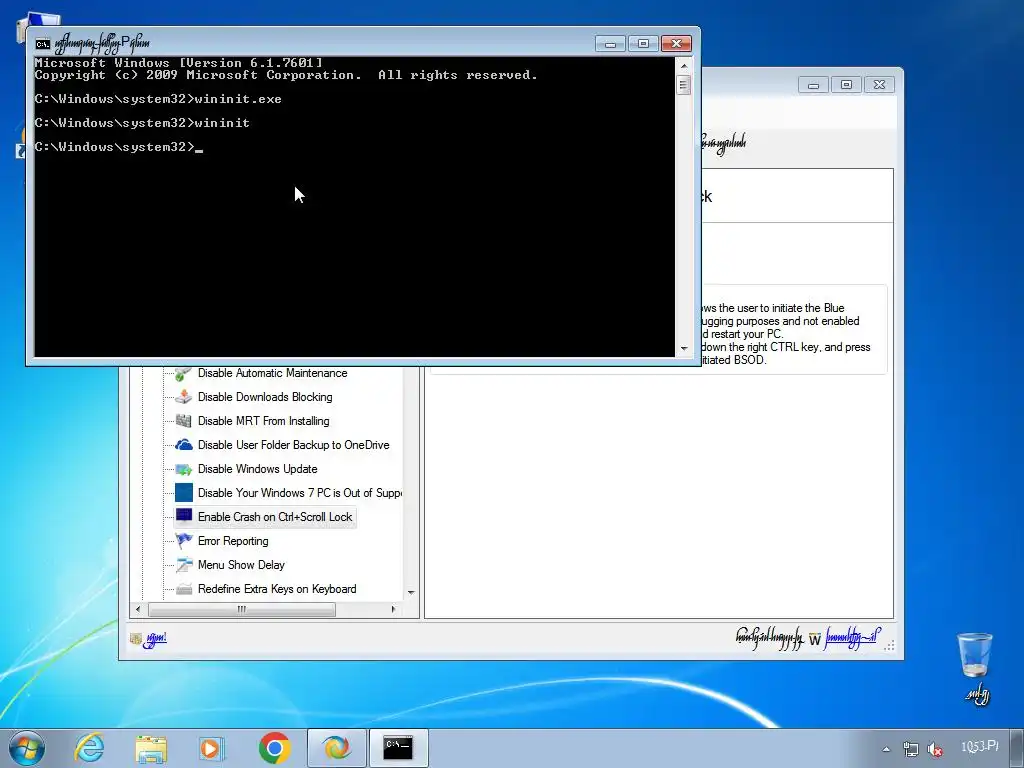Click the Disable Automatic Maintenance icon
The image size is (1024, 768).
(184, 374)
